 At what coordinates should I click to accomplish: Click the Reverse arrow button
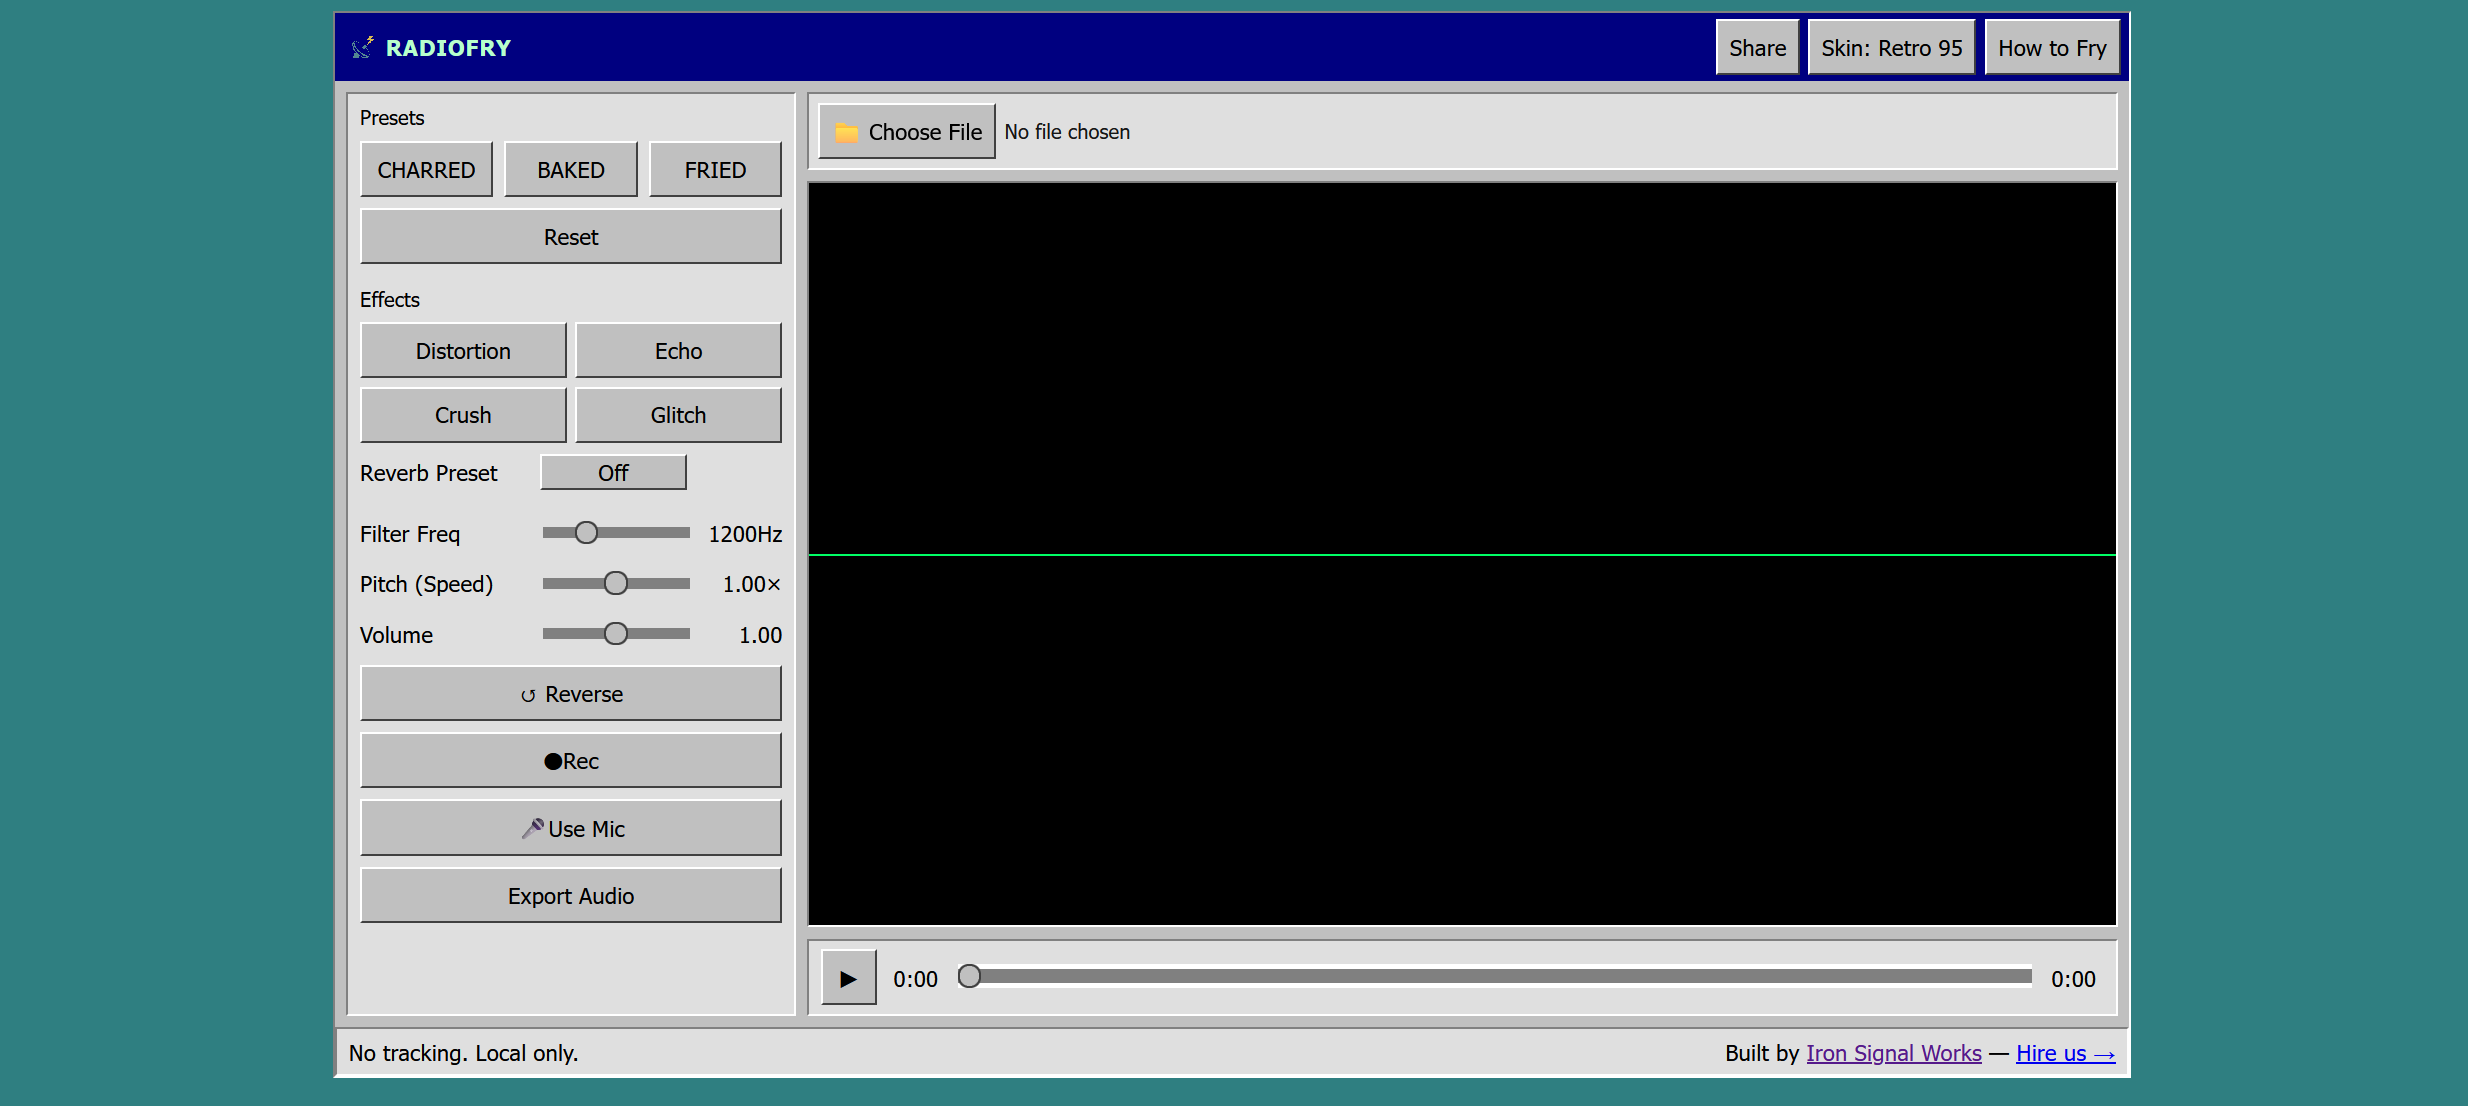(570, 694)
